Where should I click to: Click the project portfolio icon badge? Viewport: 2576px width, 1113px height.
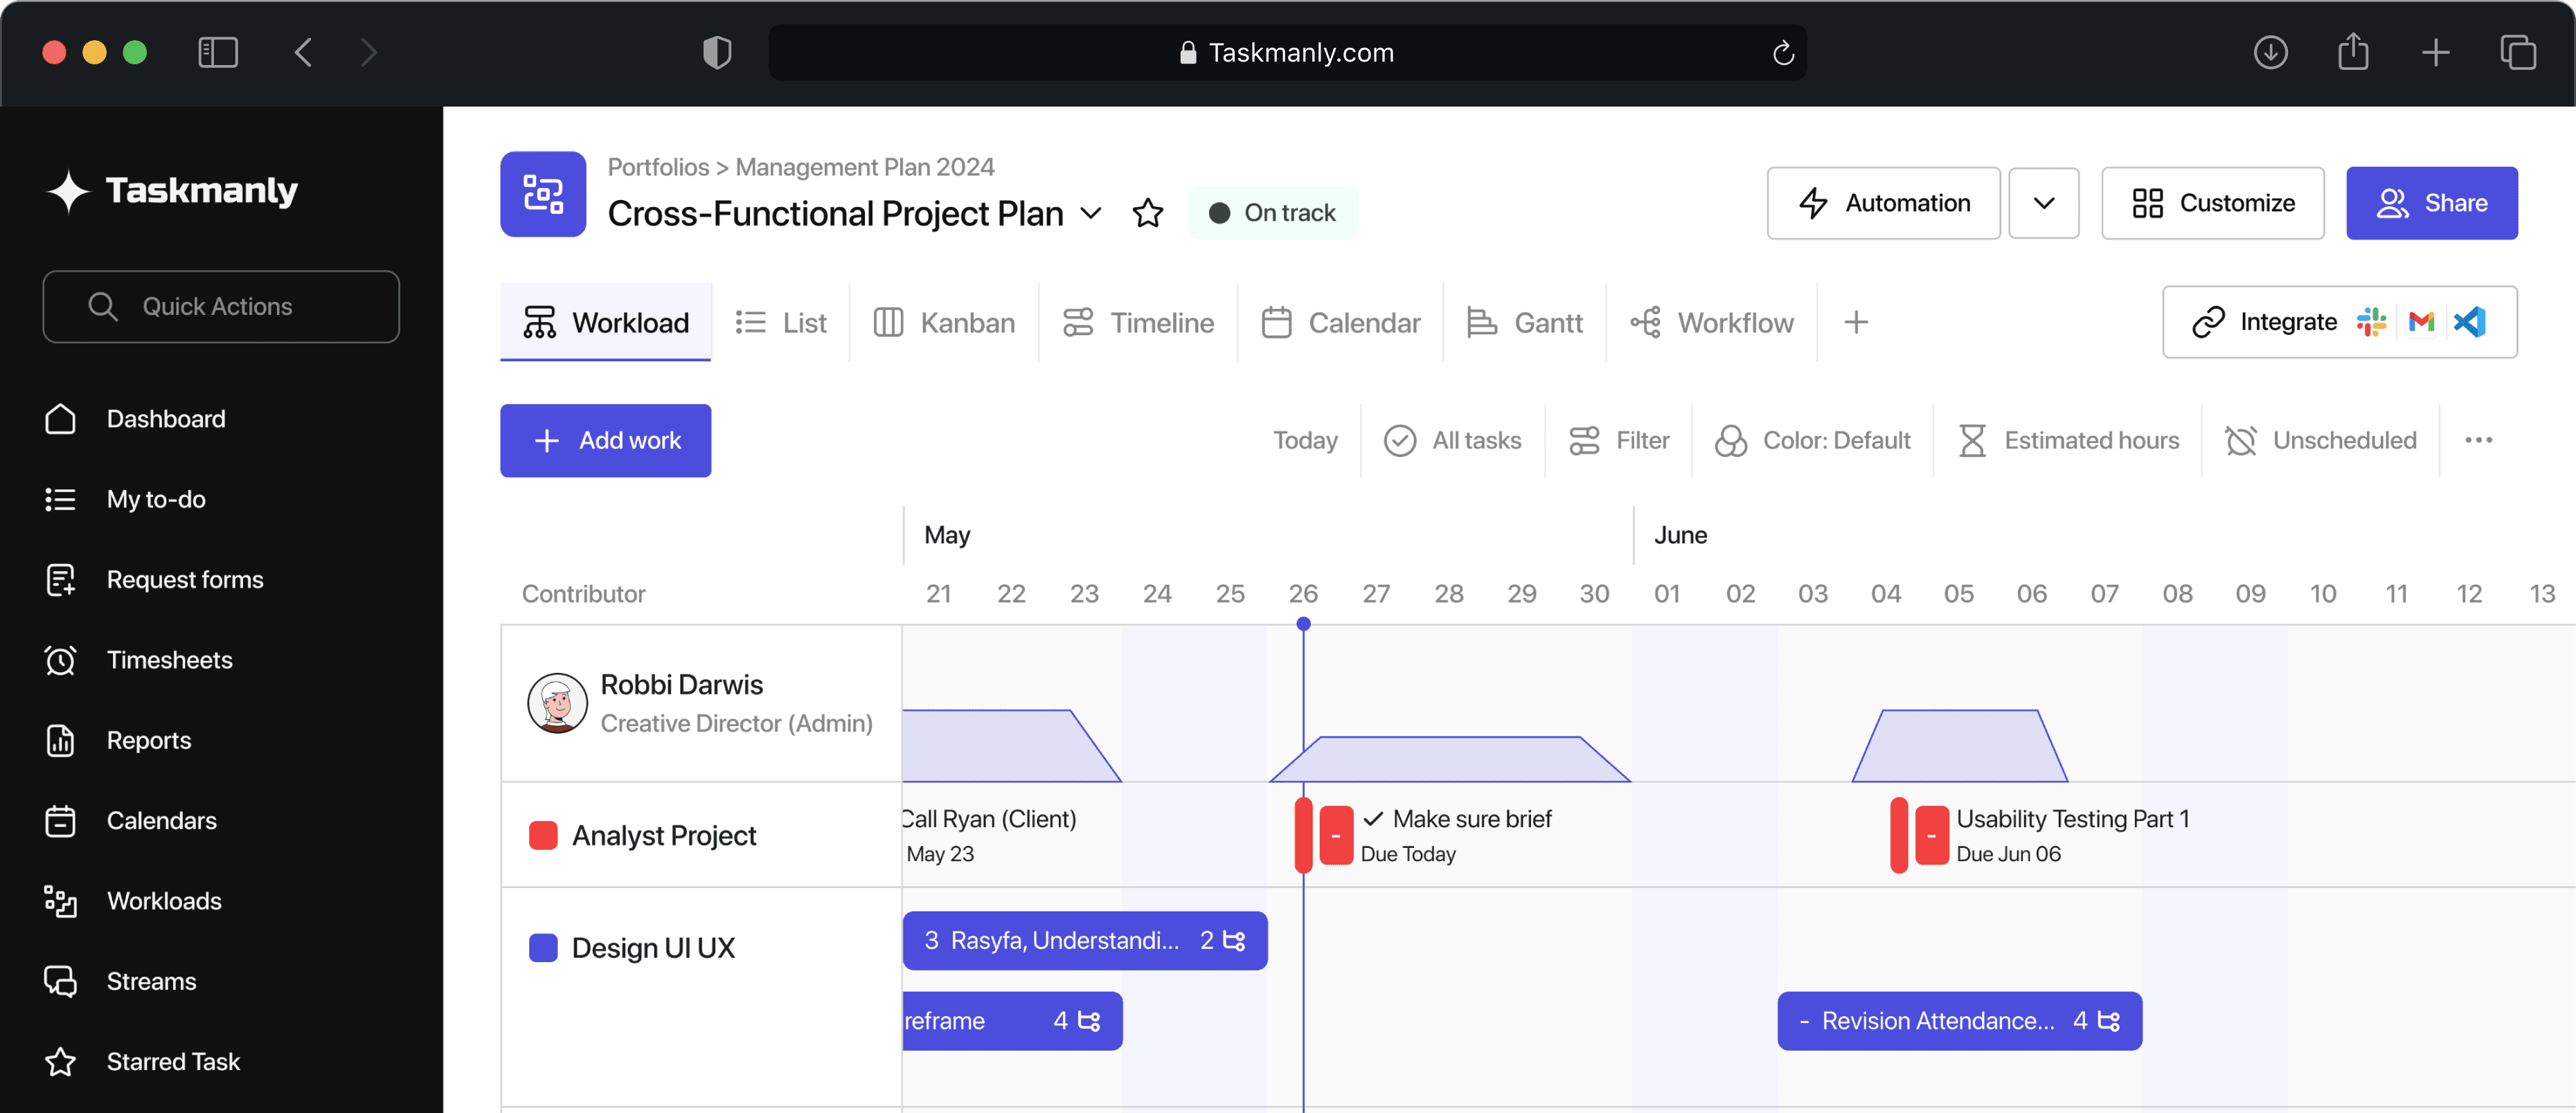(543, 194)
